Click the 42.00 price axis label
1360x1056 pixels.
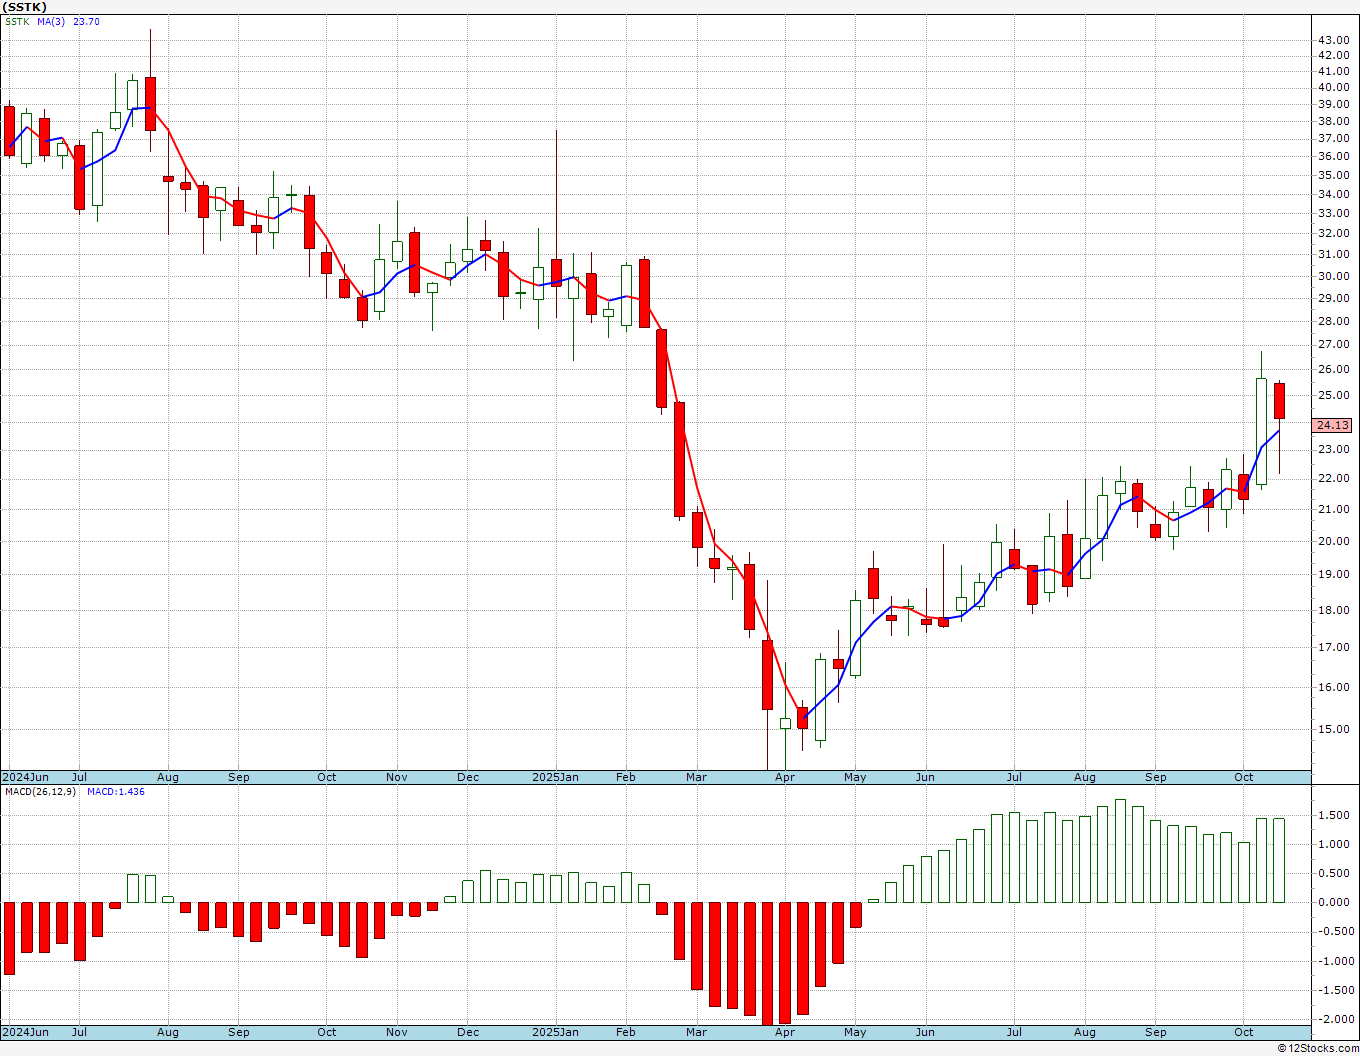(x=1333, y=56)
